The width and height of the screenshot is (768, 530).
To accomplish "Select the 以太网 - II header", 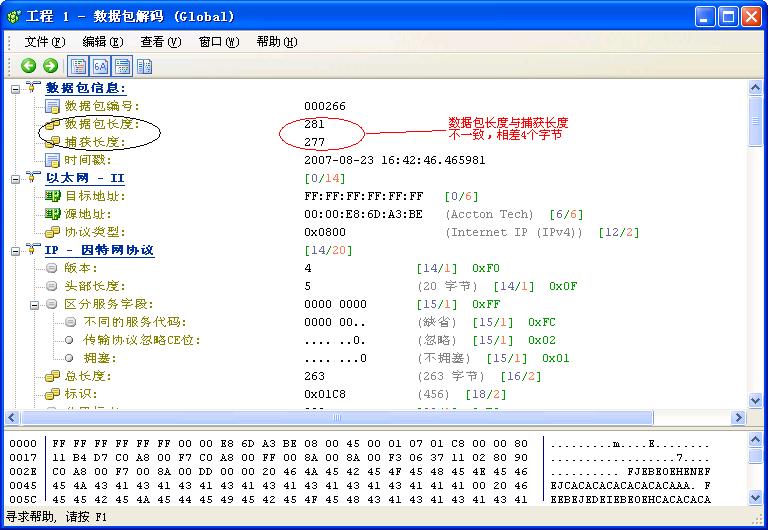I will (85, 178).
